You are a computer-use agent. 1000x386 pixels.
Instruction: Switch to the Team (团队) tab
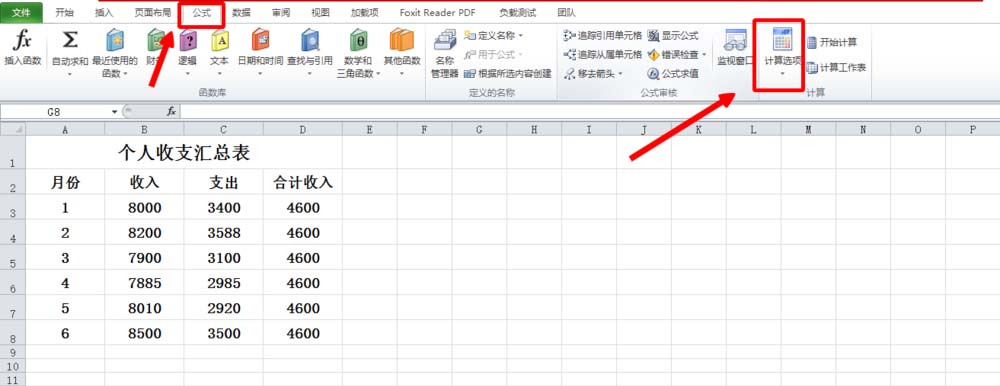(x=566, y=13)
